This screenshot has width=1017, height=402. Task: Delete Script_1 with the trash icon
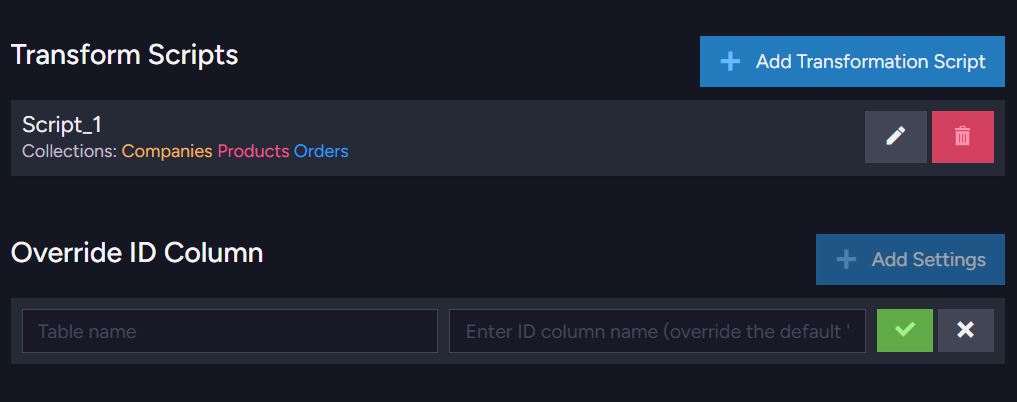pos(963,137)
